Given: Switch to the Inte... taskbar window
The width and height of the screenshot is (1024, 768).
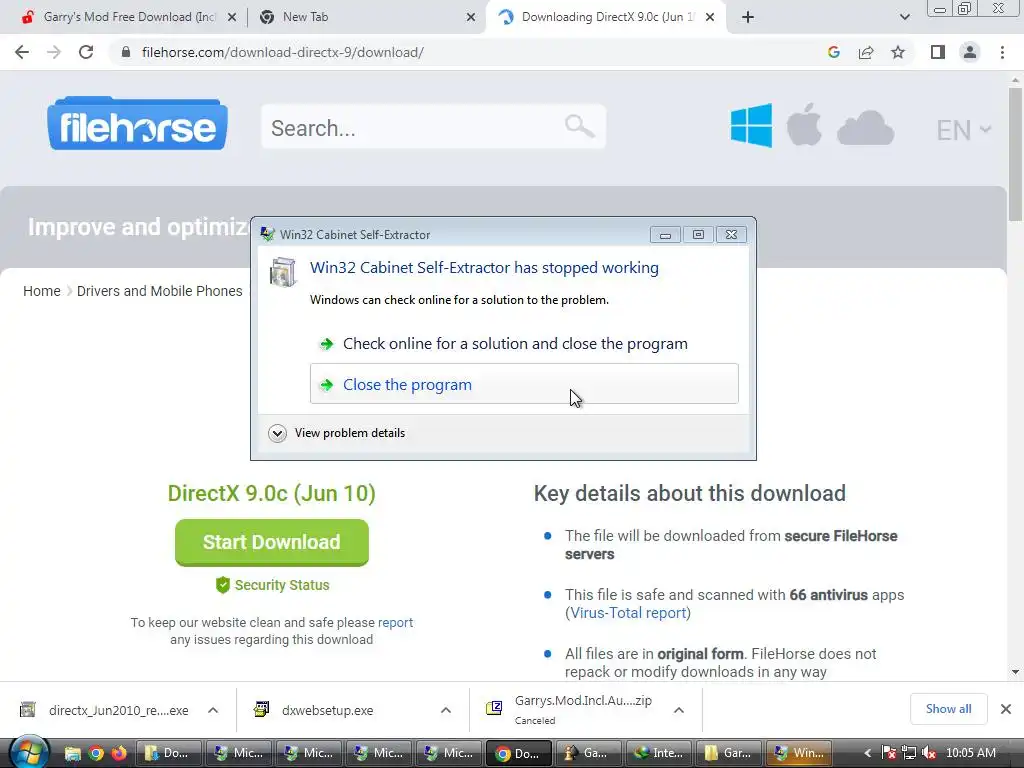Looking at the screenshot, I should [x=659, y=753].
